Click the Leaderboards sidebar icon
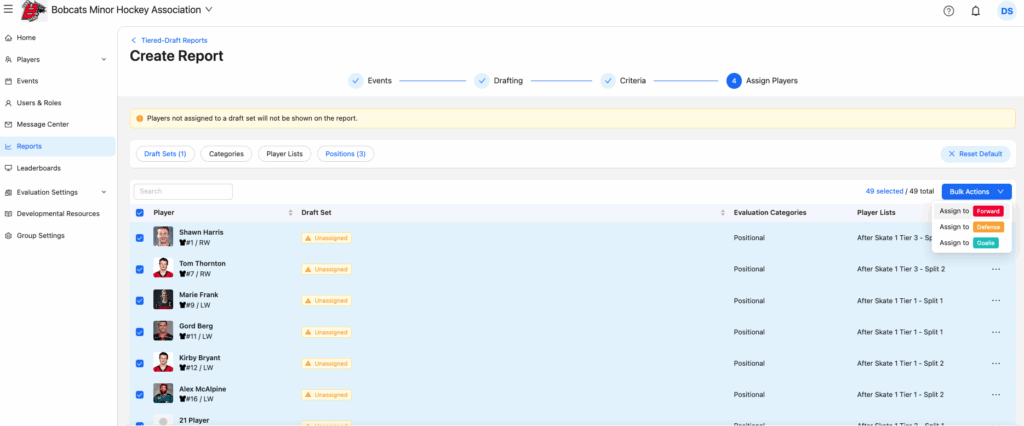The image size is (1024, 426). [x=9, y=168]
